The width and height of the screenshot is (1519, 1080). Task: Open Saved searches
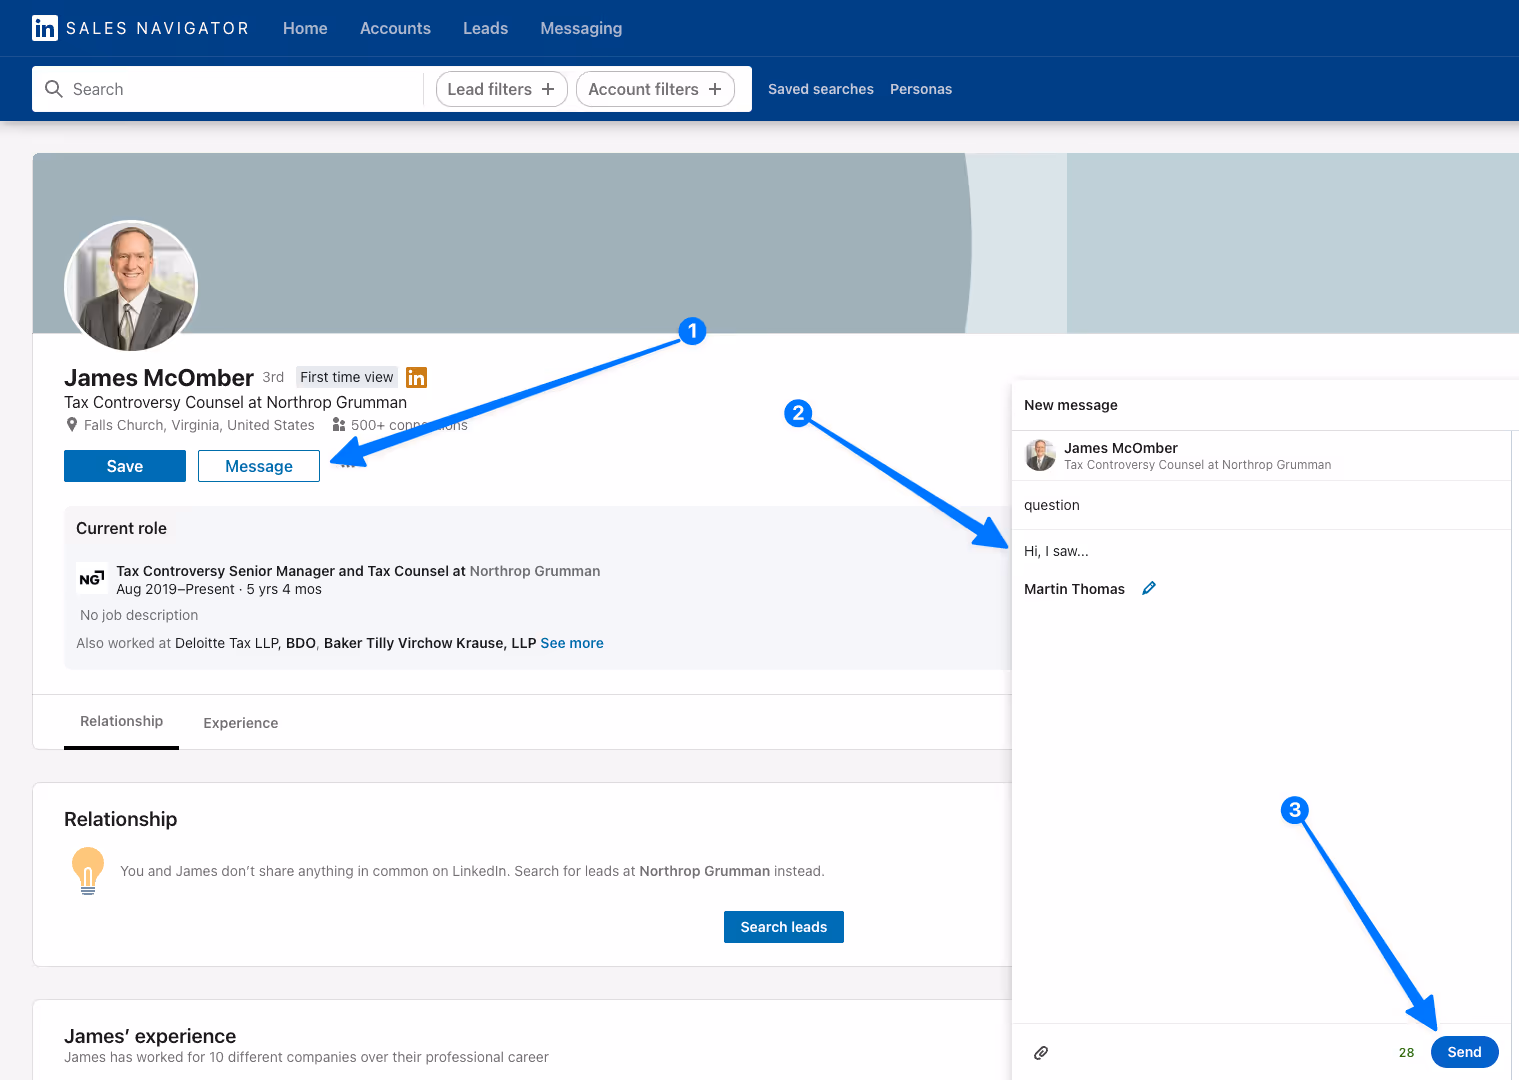click(821, 89)
